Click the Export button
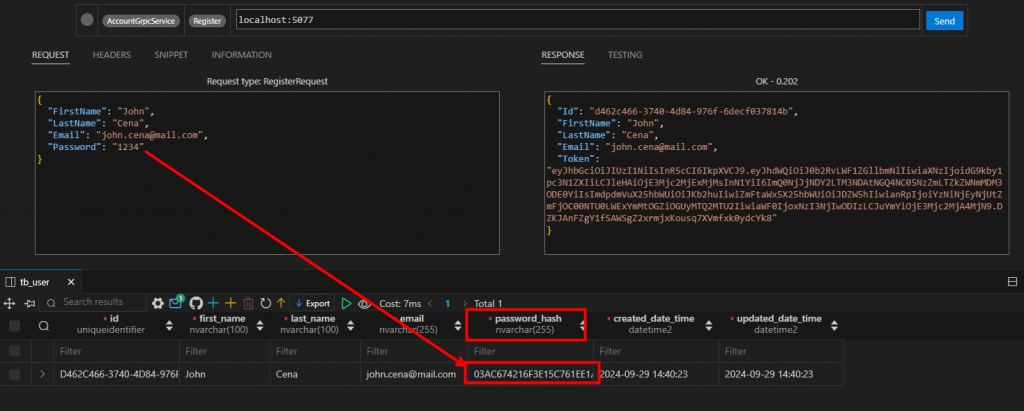The image size is (1024, 411). [x=312, y=303]
